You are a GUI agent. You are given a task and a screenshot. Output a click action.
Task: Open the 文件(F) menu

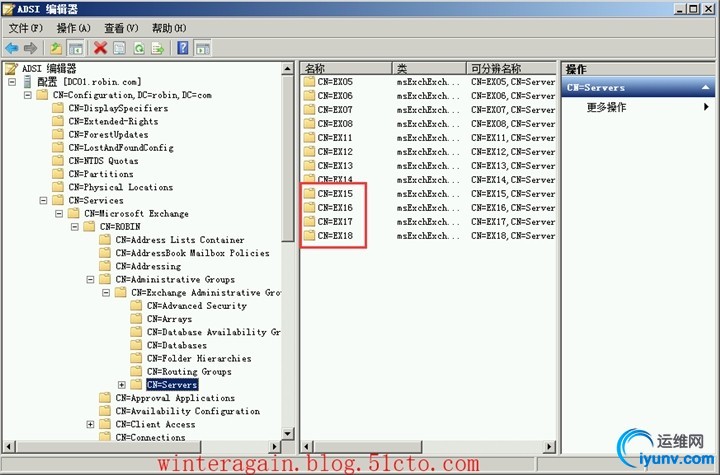tap(26, 28)
